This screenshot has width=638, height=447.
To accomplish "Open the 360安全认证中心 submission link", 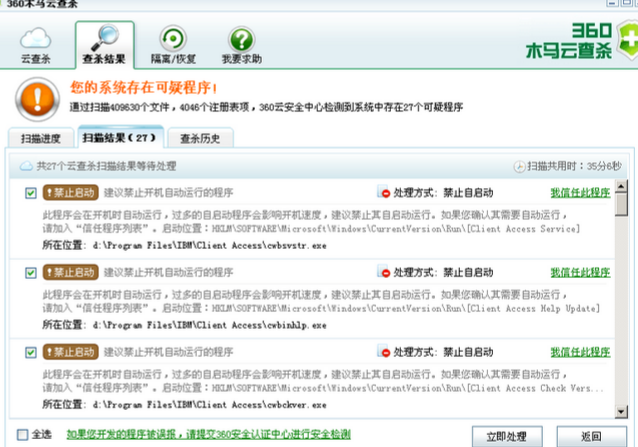I will pyautogui.click(x=208, y=434).
